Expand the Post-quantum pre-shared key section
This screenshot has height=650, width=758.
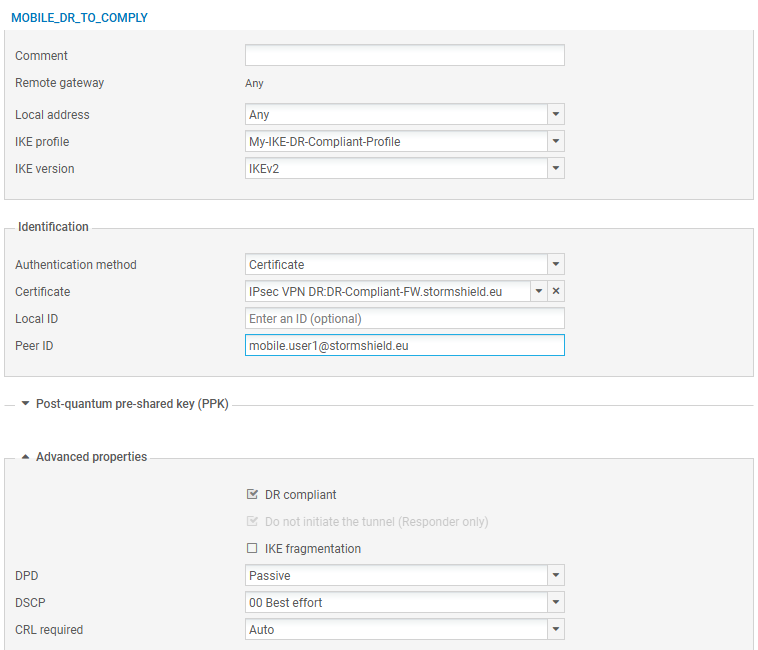(x=26, y=404)
